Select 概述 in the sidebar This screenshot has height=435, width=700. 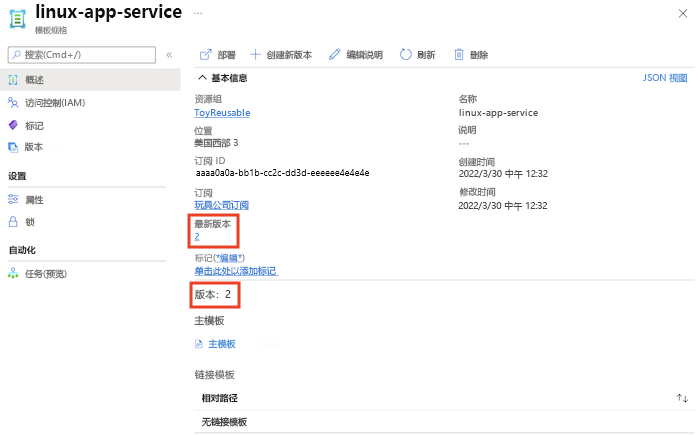coord(90,79)
